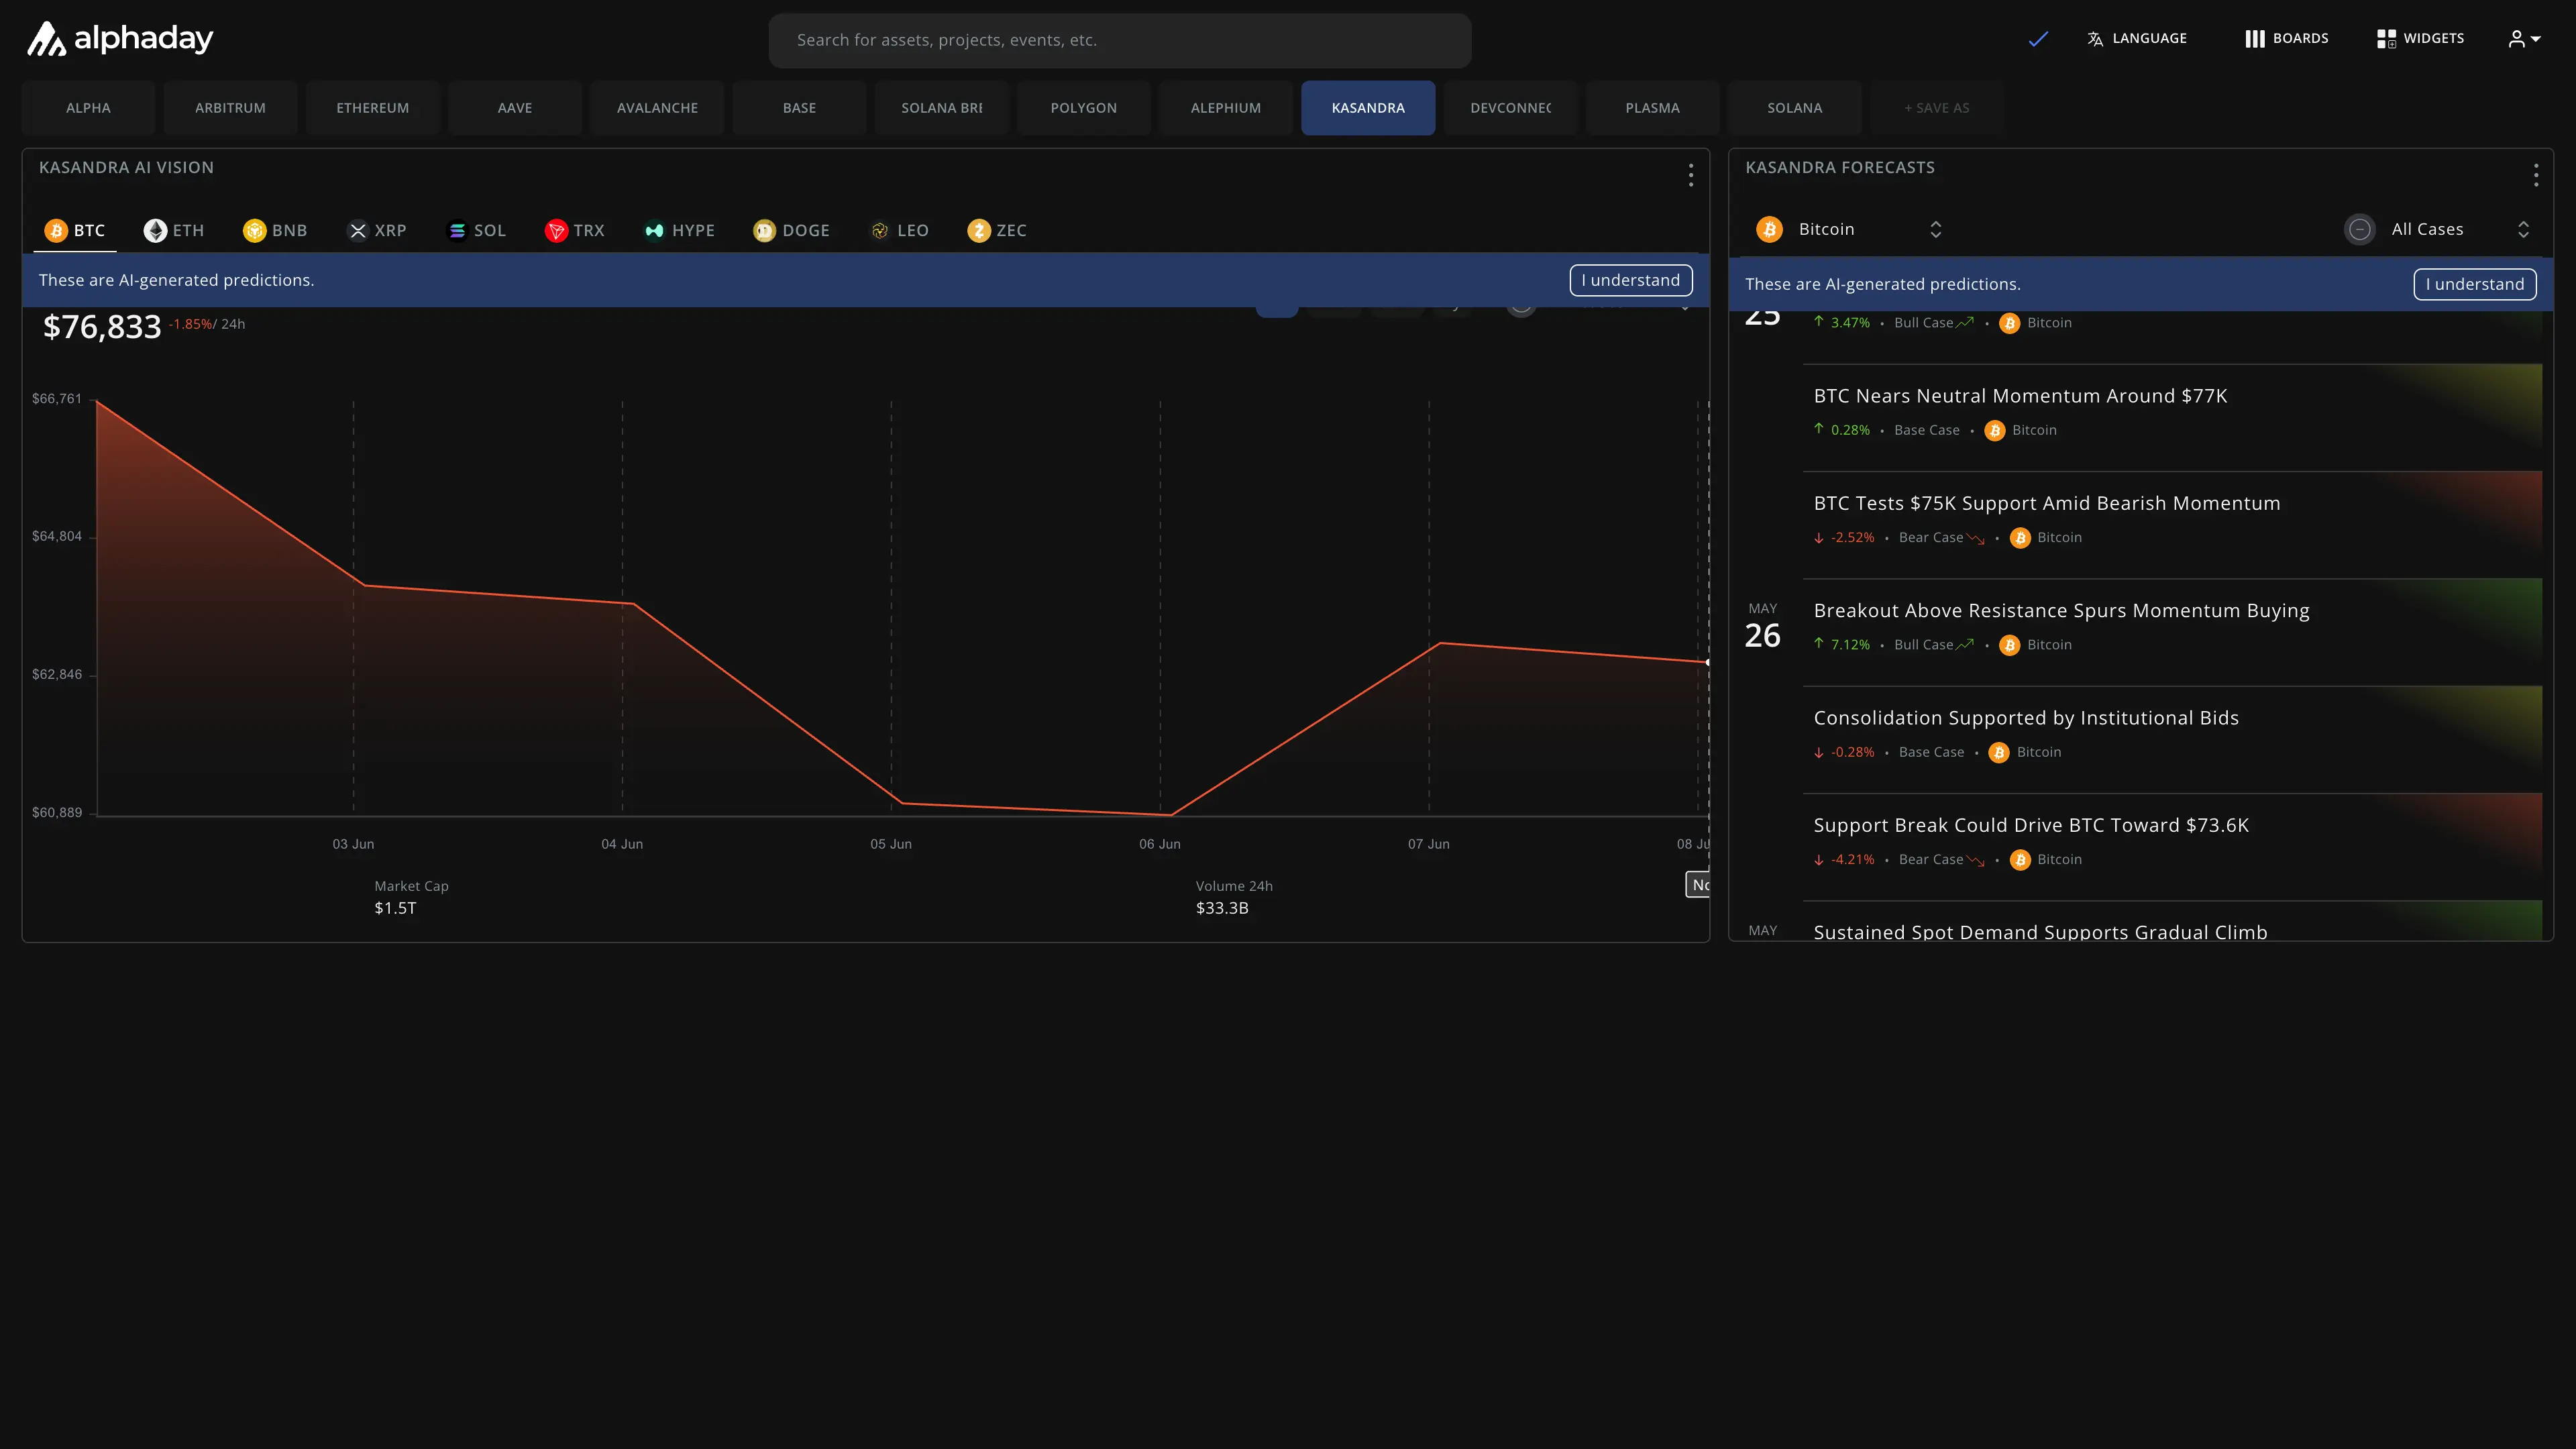Open the Widgets panel
Screen dimensions: 2576x1449
(2420, 38)
